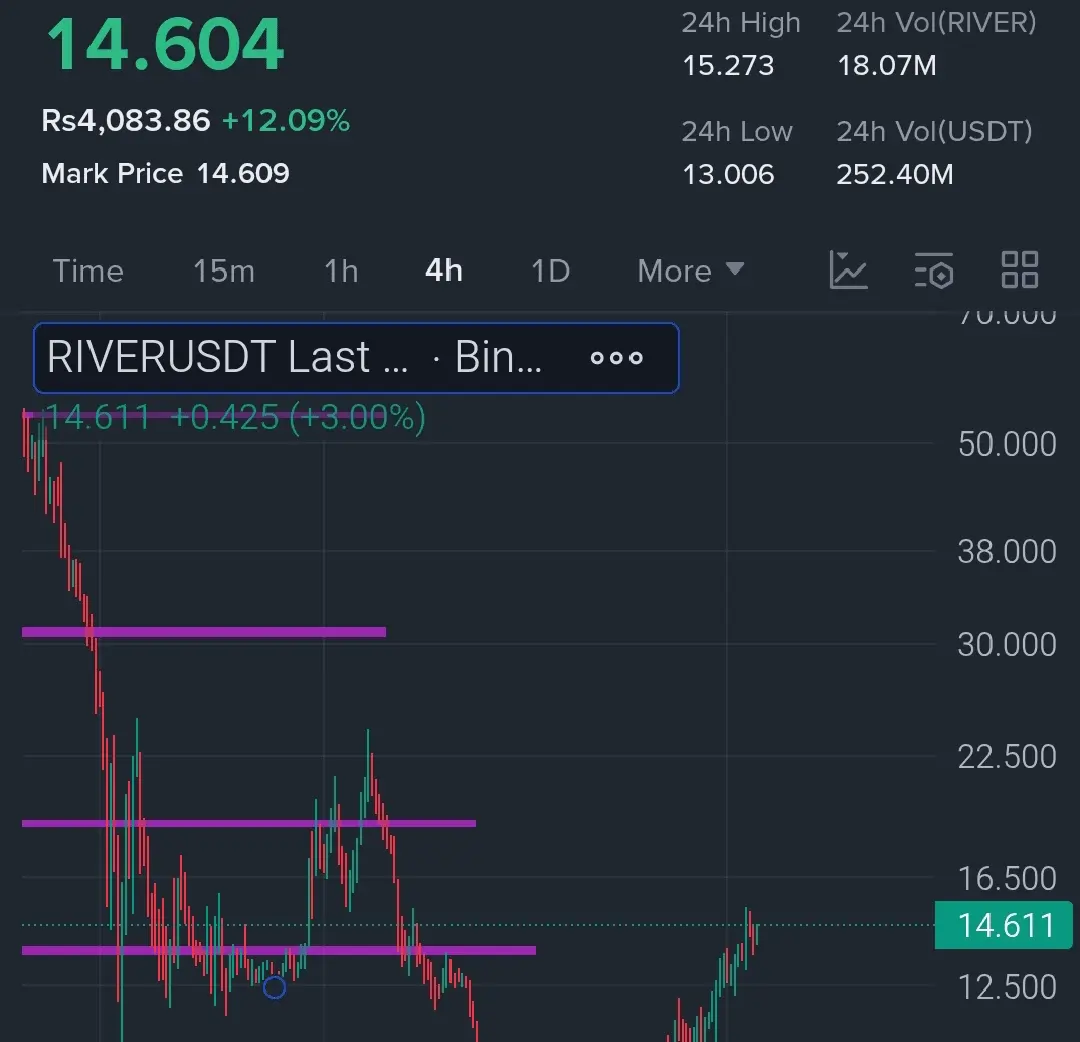Tap the Mark Price 14.609 text
The width and height of the screenshot is (1080, 1042).
coord(165,174)
